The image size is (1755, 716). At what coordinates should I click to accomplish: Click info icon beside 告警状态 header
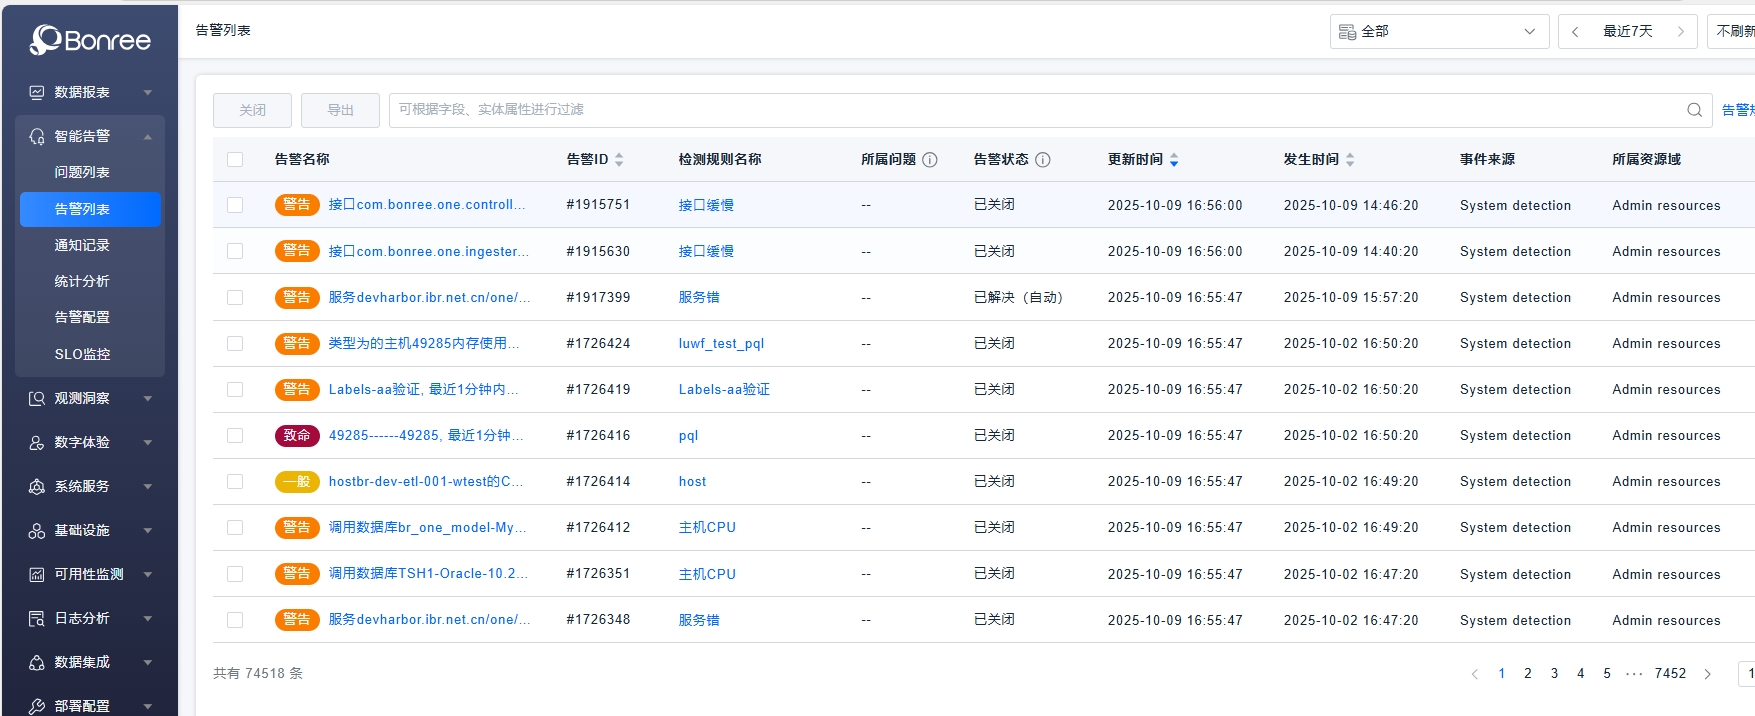[x=1042, y=160]
